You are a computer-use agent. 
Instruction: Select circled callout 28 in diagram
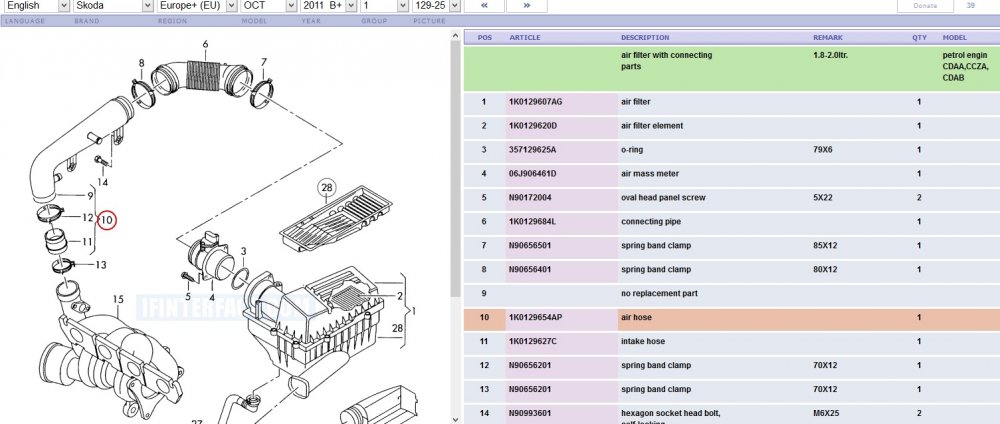[327, 187]
